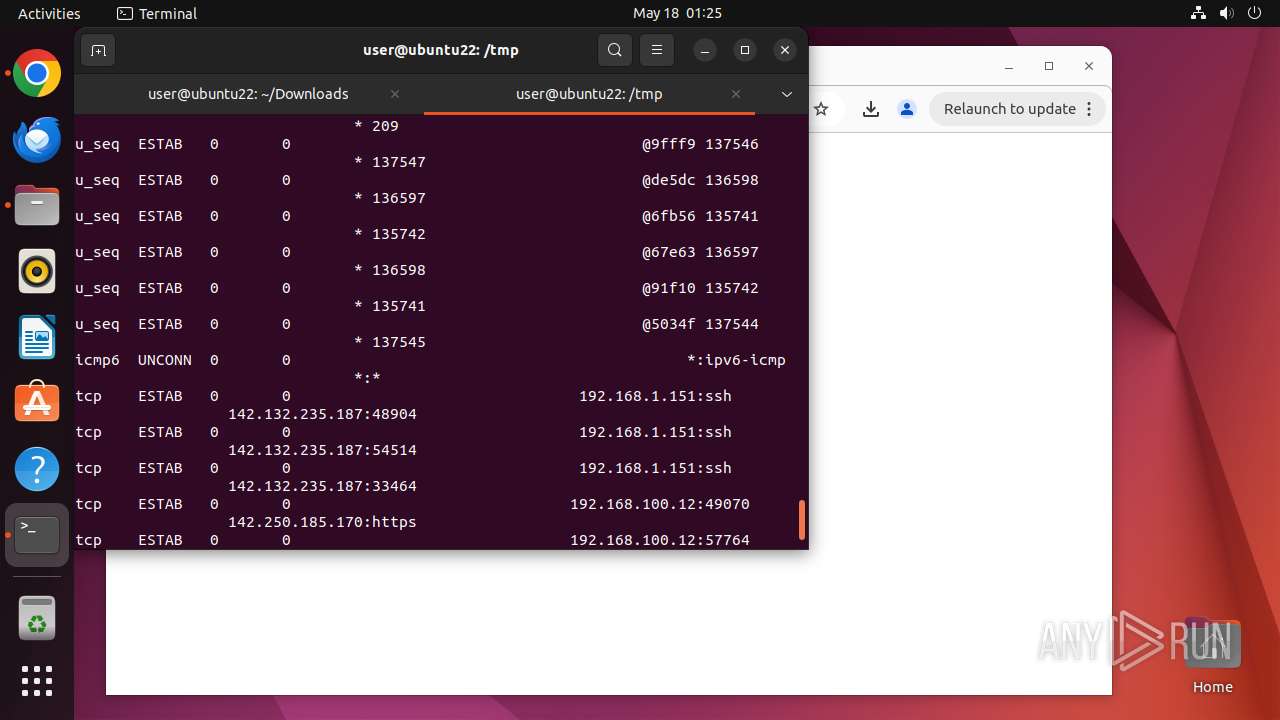
Task: Open the Chrome profile avatar
Action: pyautogui.click(x=906, y=109)
